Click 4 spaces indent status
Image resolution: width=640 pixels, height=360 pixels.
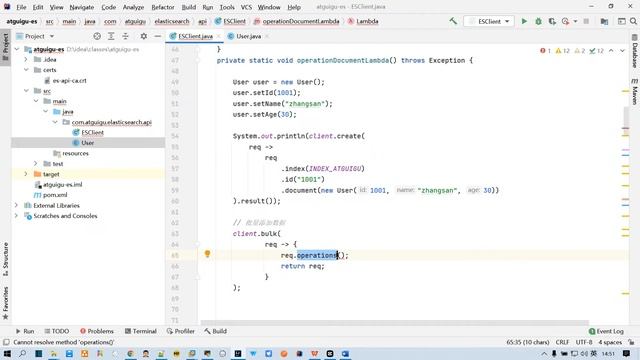click(x=610, y=342)
